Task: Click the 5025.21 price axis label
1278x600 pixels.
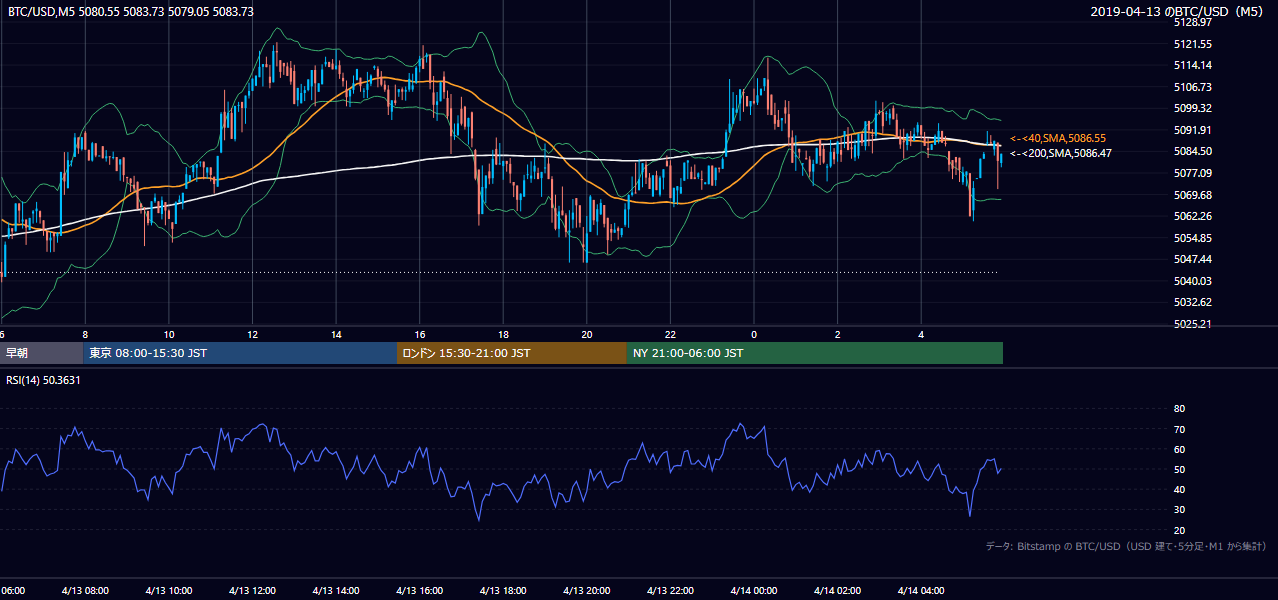Action: [x=1194, y=324]
